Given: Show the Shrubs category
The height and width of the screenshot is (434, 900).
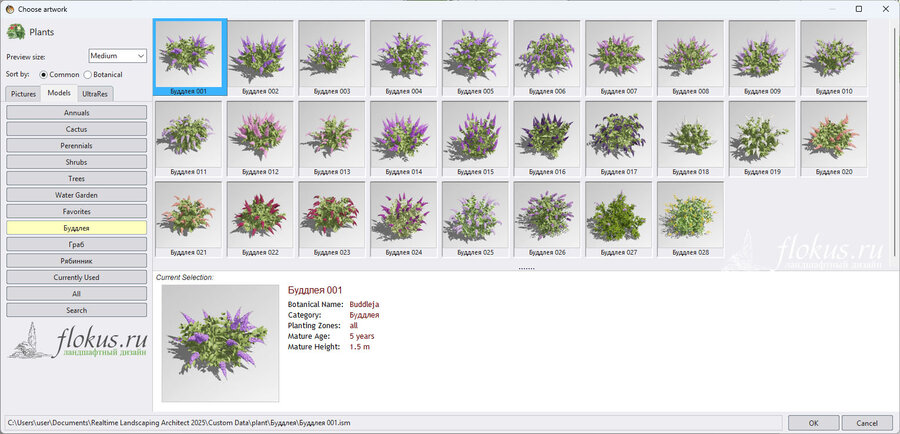Looking at the screenshot, I should click(x=76, y=162).
